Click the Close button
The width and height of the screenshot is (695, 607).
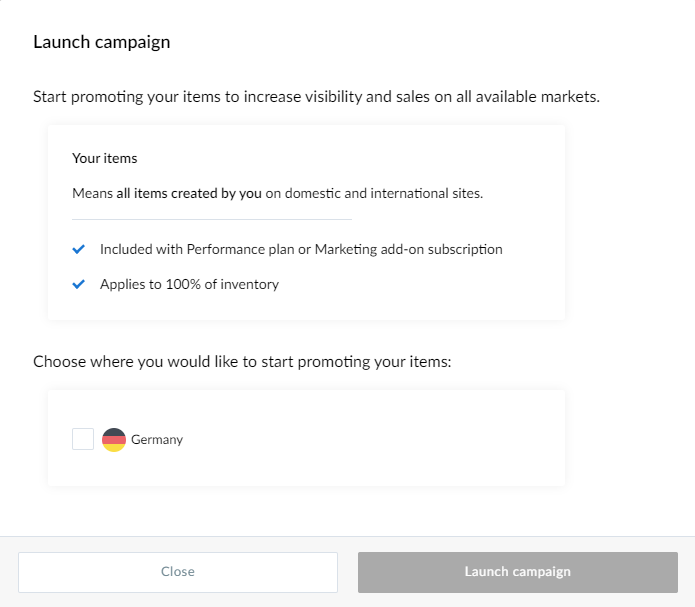click(178, 572)
